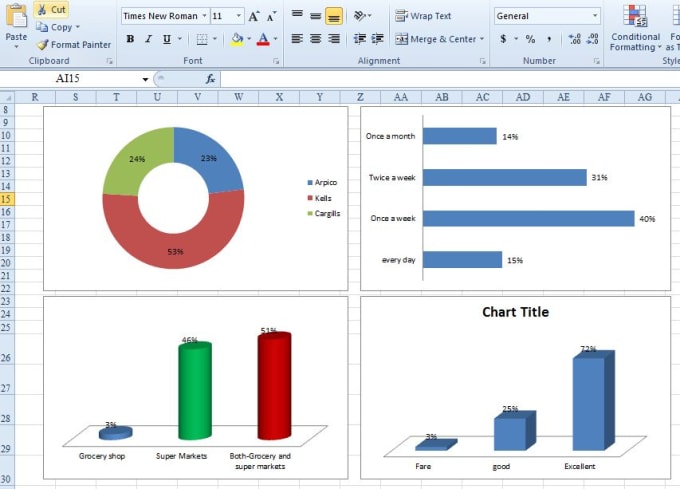Screen dimensions: 680x489
Task: Cut the selection with scissors icon
Action: (x=51, y=10)
